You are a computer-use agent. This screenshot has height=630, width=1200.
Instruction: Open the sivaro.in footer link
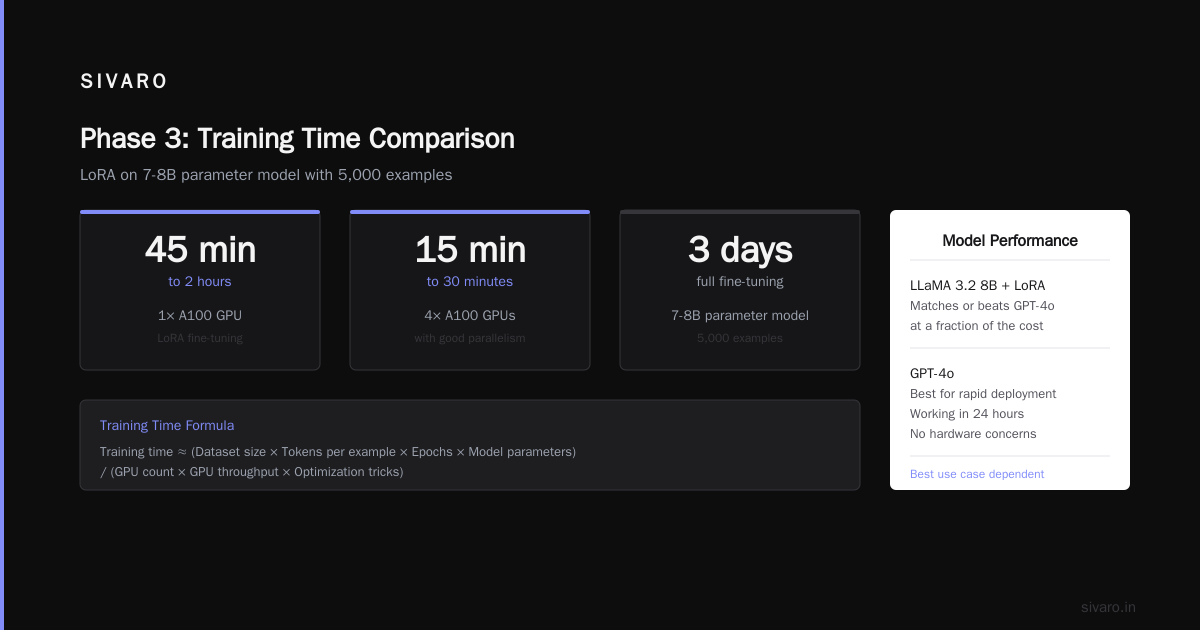(1108, 607)
